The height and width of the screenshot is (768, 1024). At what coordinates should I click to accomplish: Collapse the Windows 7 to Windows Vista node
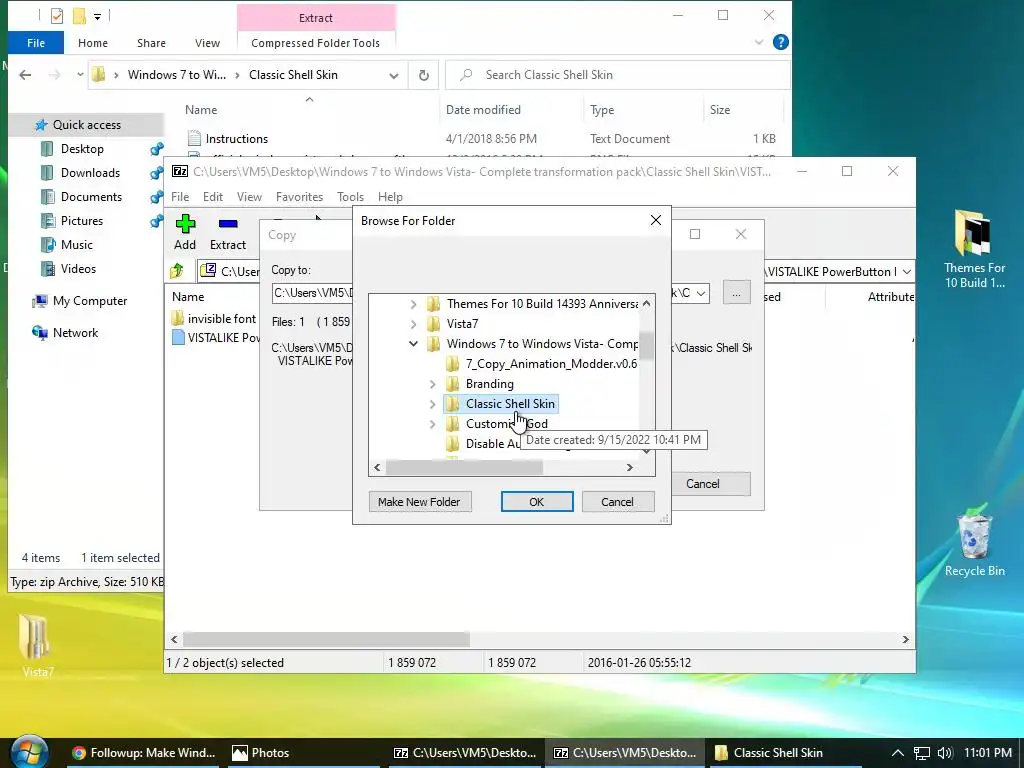413,344
